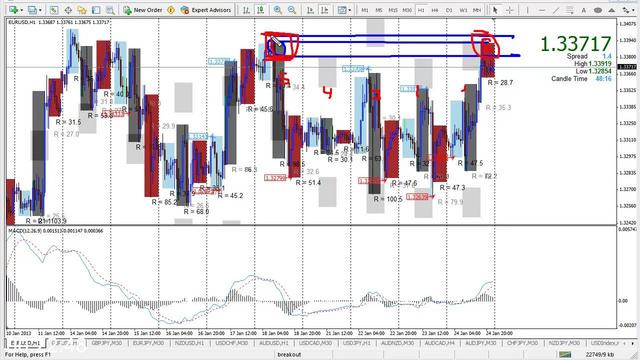The height and width of the screenshot is (360, 640).
Task: Open the Profiles toolbar icon
Action: (32, 10)
